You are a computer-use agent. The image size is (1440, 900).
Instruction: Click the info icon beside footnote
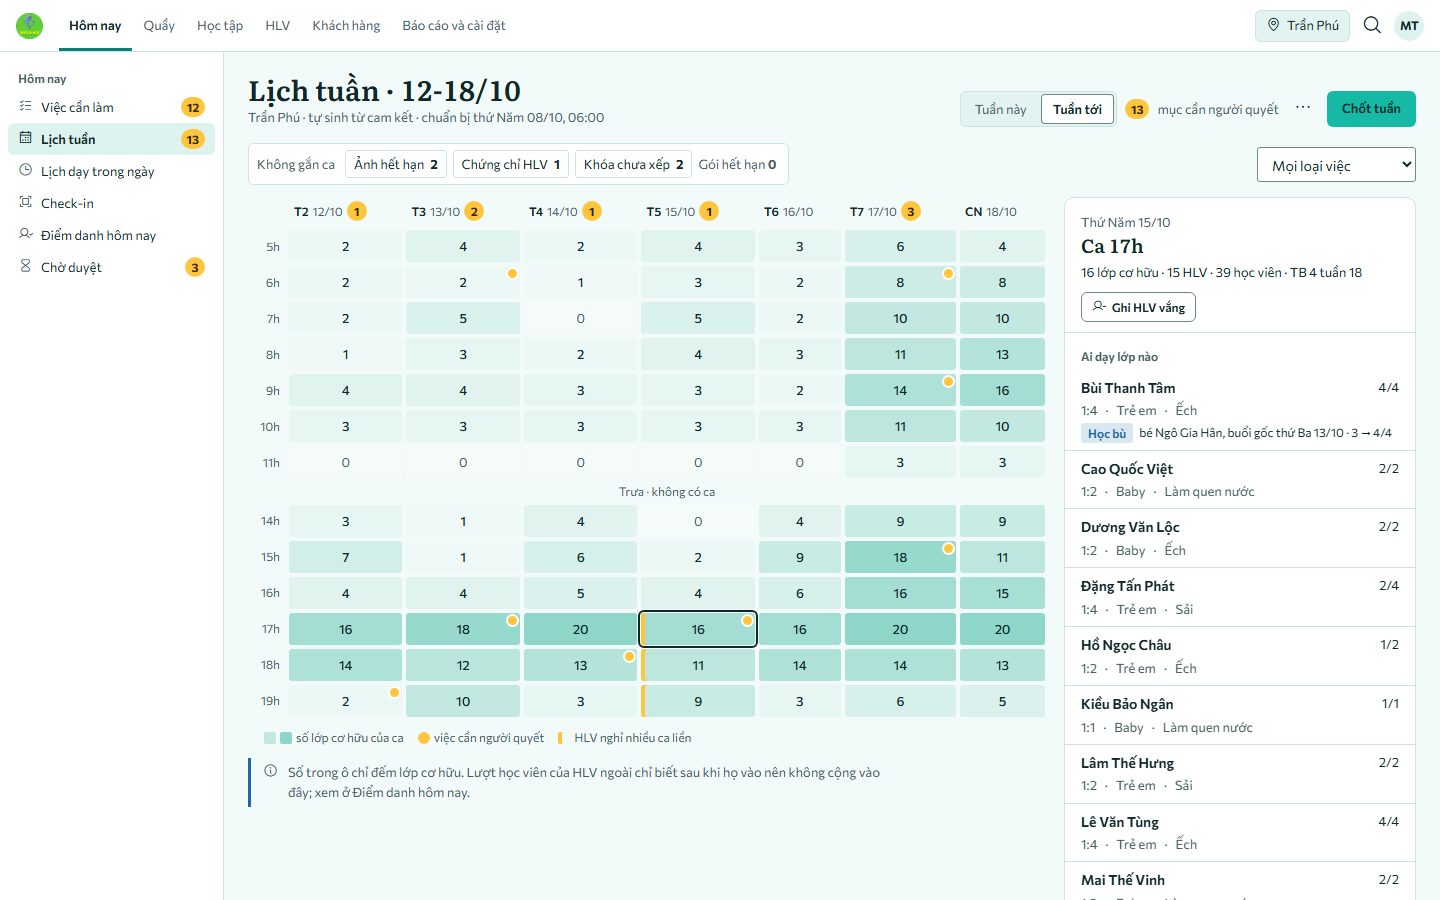pyautogui.click(x=270, y=771)
